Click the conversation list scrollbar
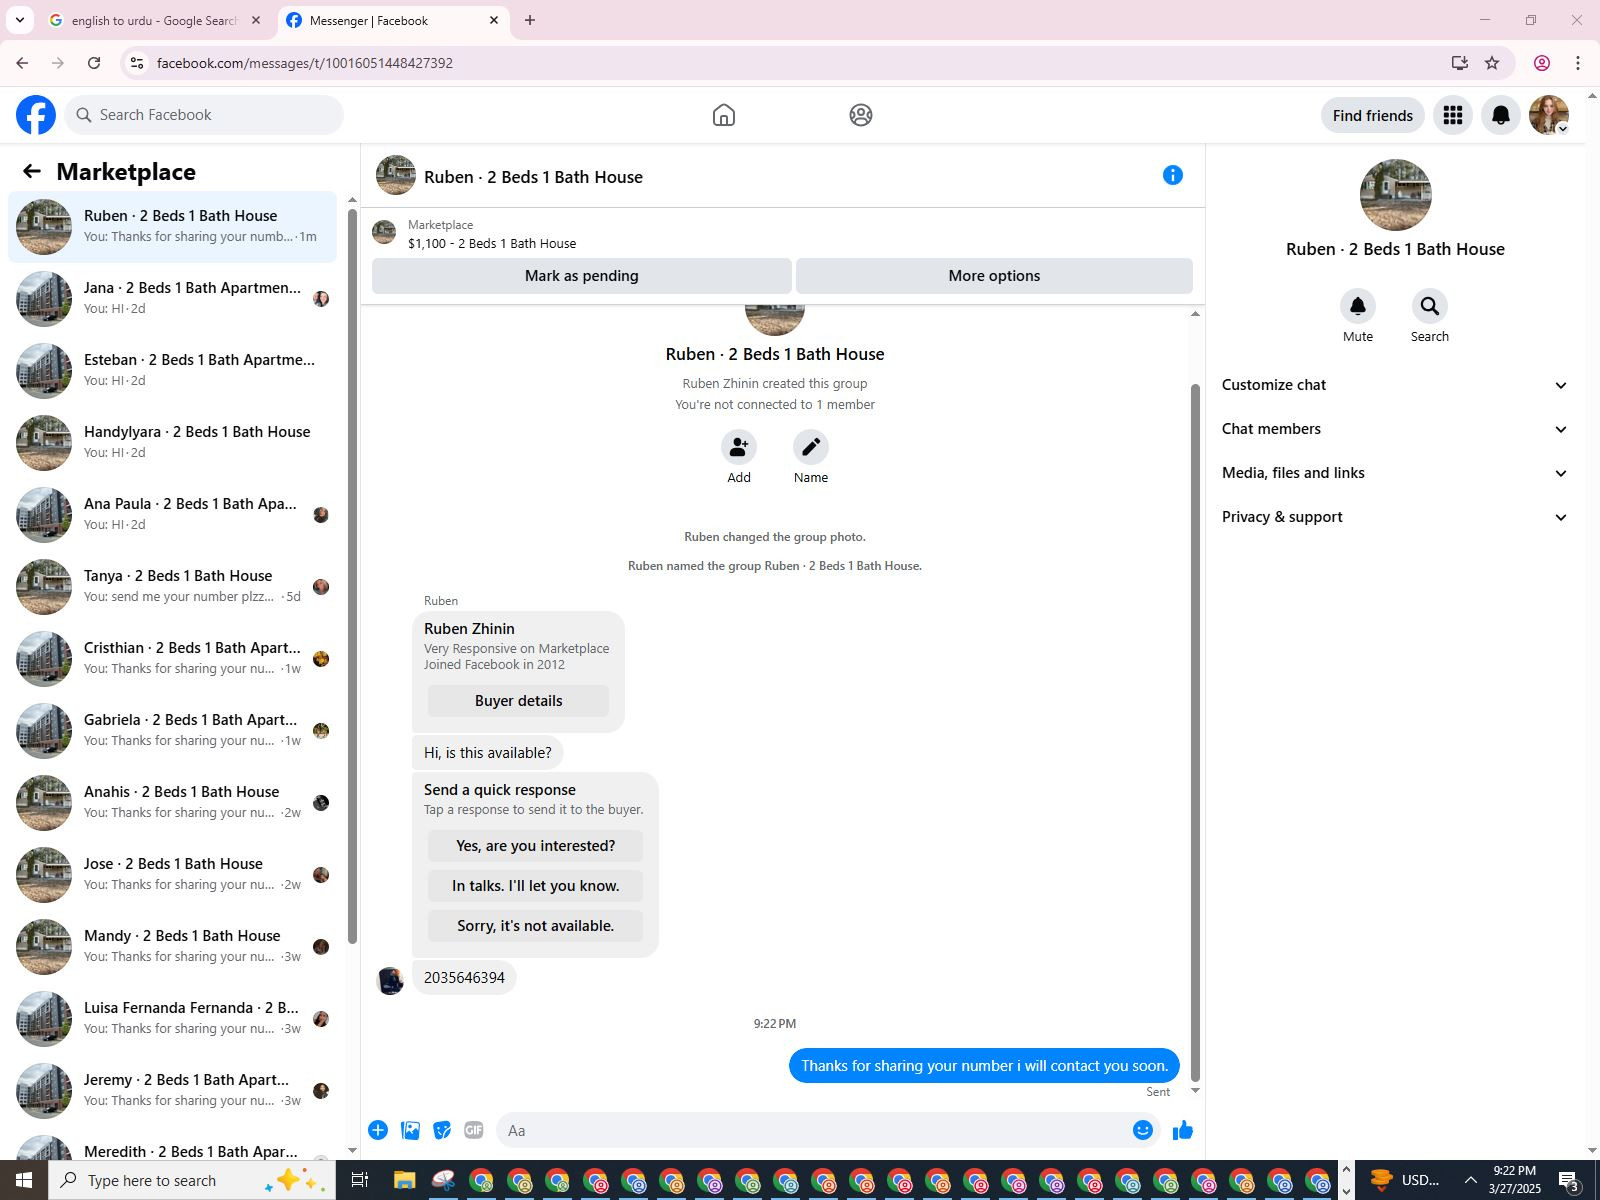The image size is (1600, 1200). point(352,575)
